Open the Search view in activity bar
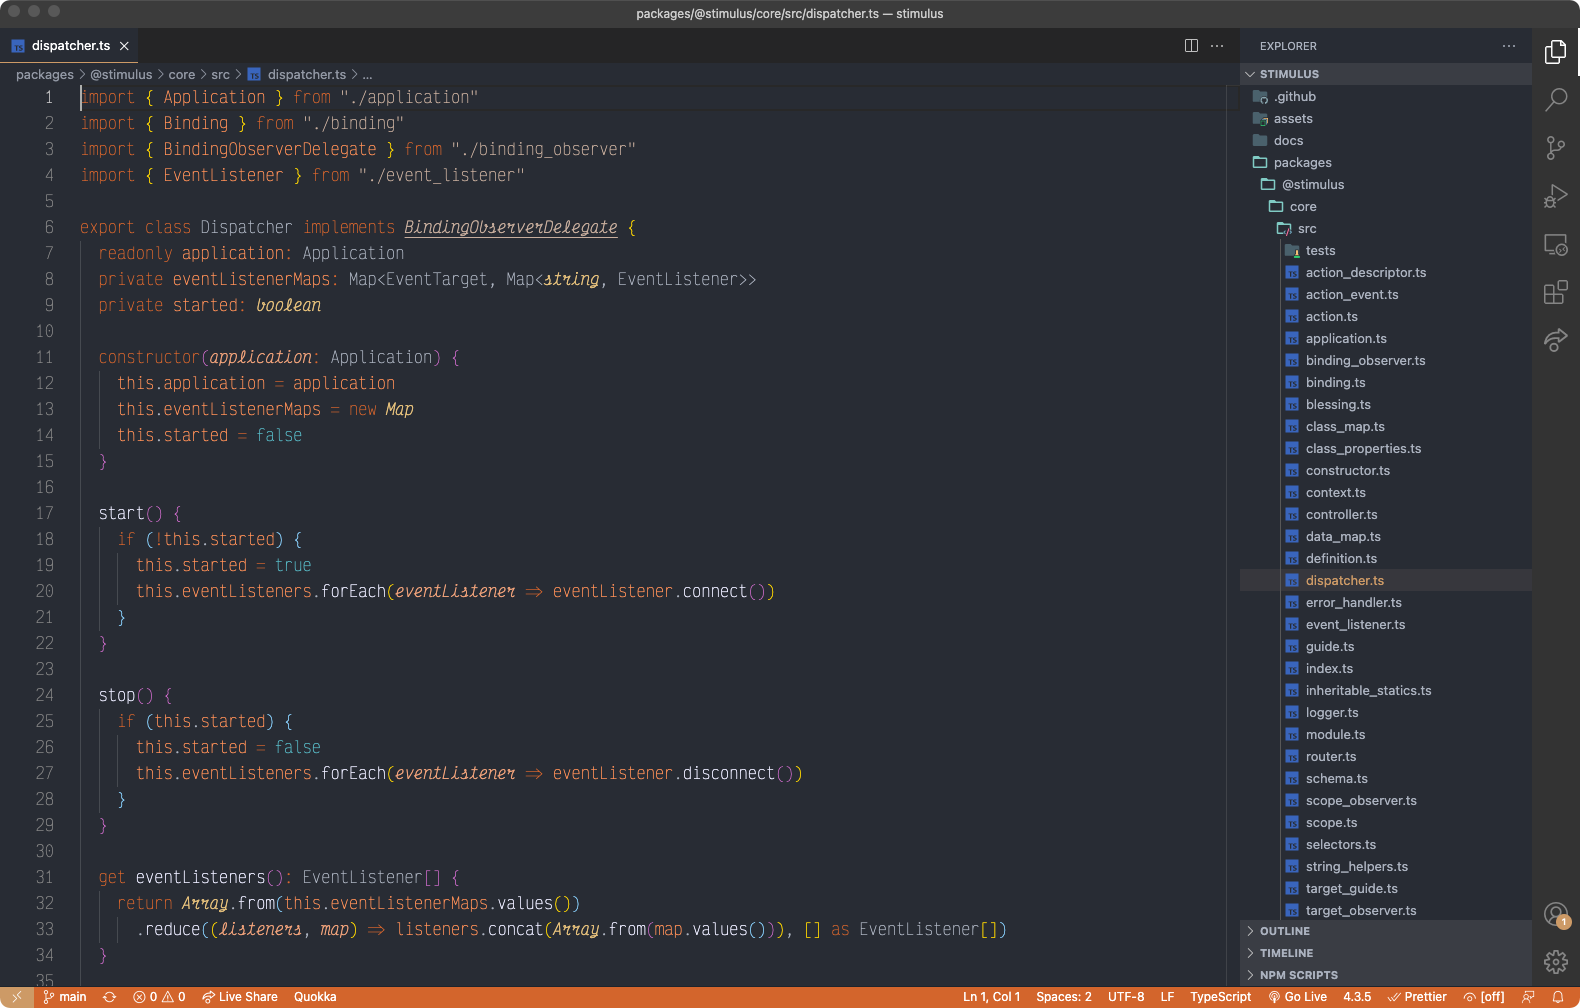This screenshot has width=1580, height=1008. coord(1556,99)
